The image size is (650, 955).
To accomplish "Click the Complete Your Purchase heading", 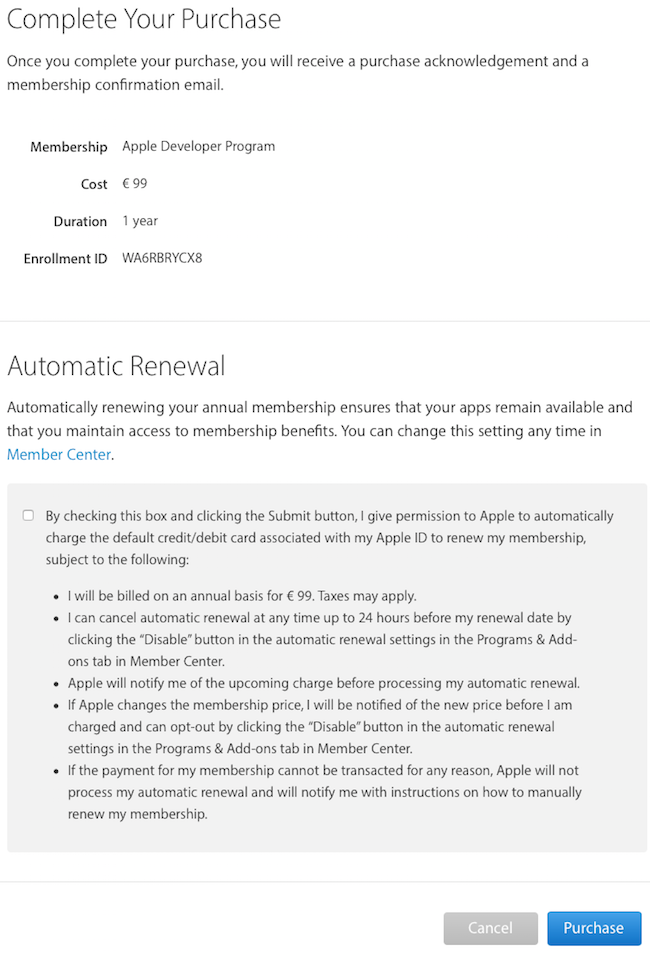I will 144,19.
